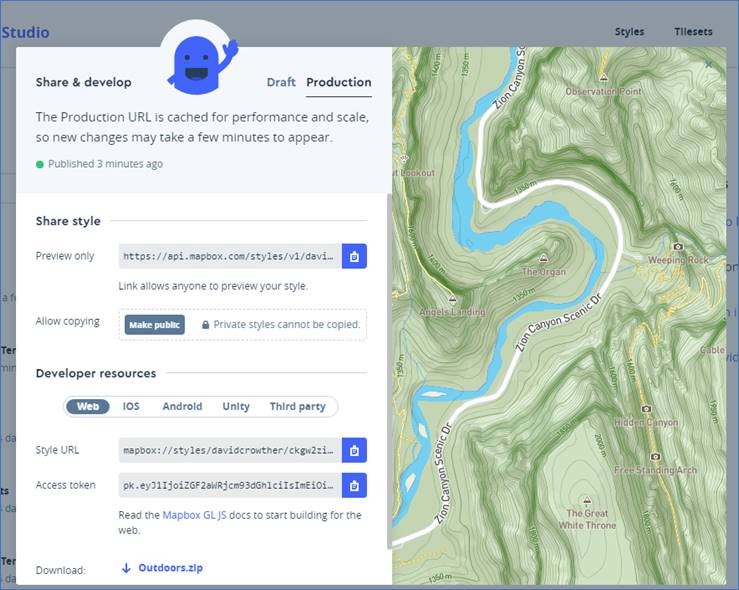Click the dialog's vertical scrollbar
Viewport: 739px width, 590px height.
click(x=389, y=371)
